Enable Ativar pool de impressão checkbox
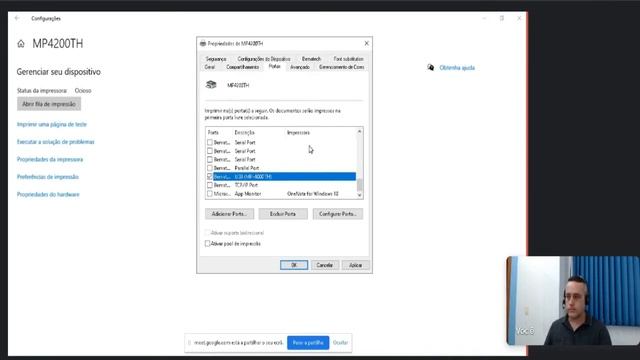 pos(207,243)
